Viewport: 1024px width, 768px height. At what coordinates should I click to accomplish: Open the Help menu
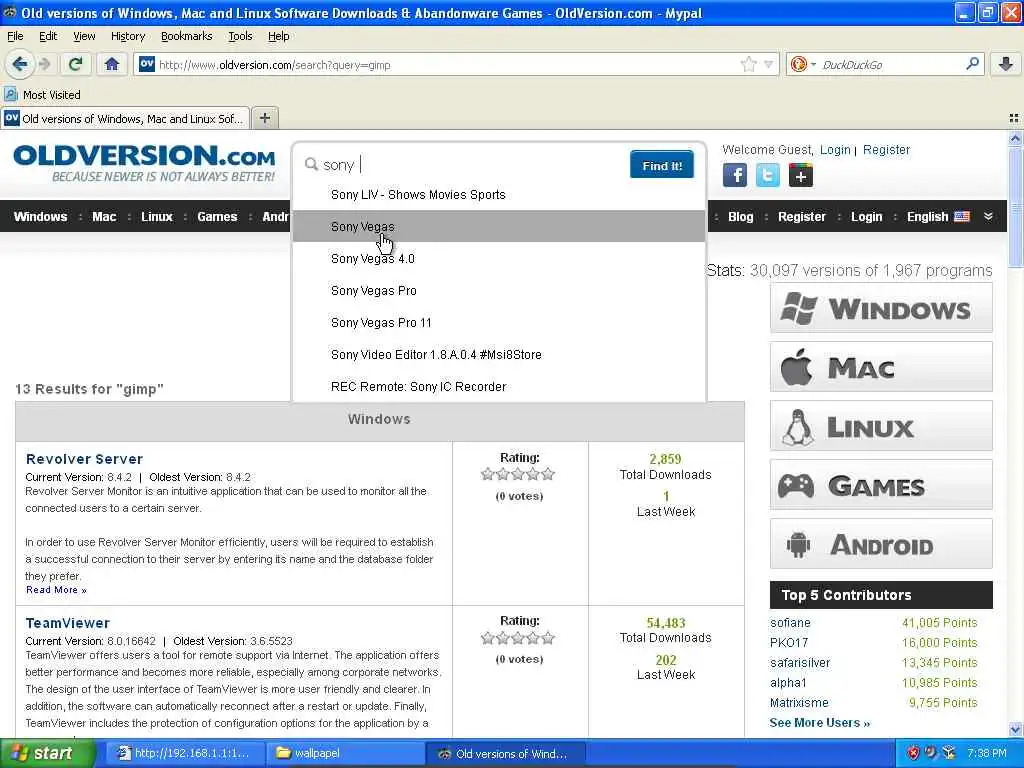tap(279, 36)
